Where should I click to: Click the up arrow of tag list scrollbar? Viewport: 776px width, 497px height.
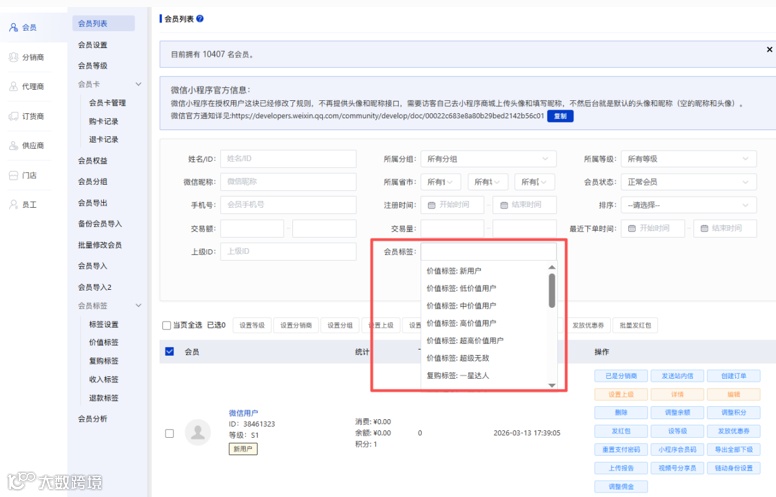point(552,267)
